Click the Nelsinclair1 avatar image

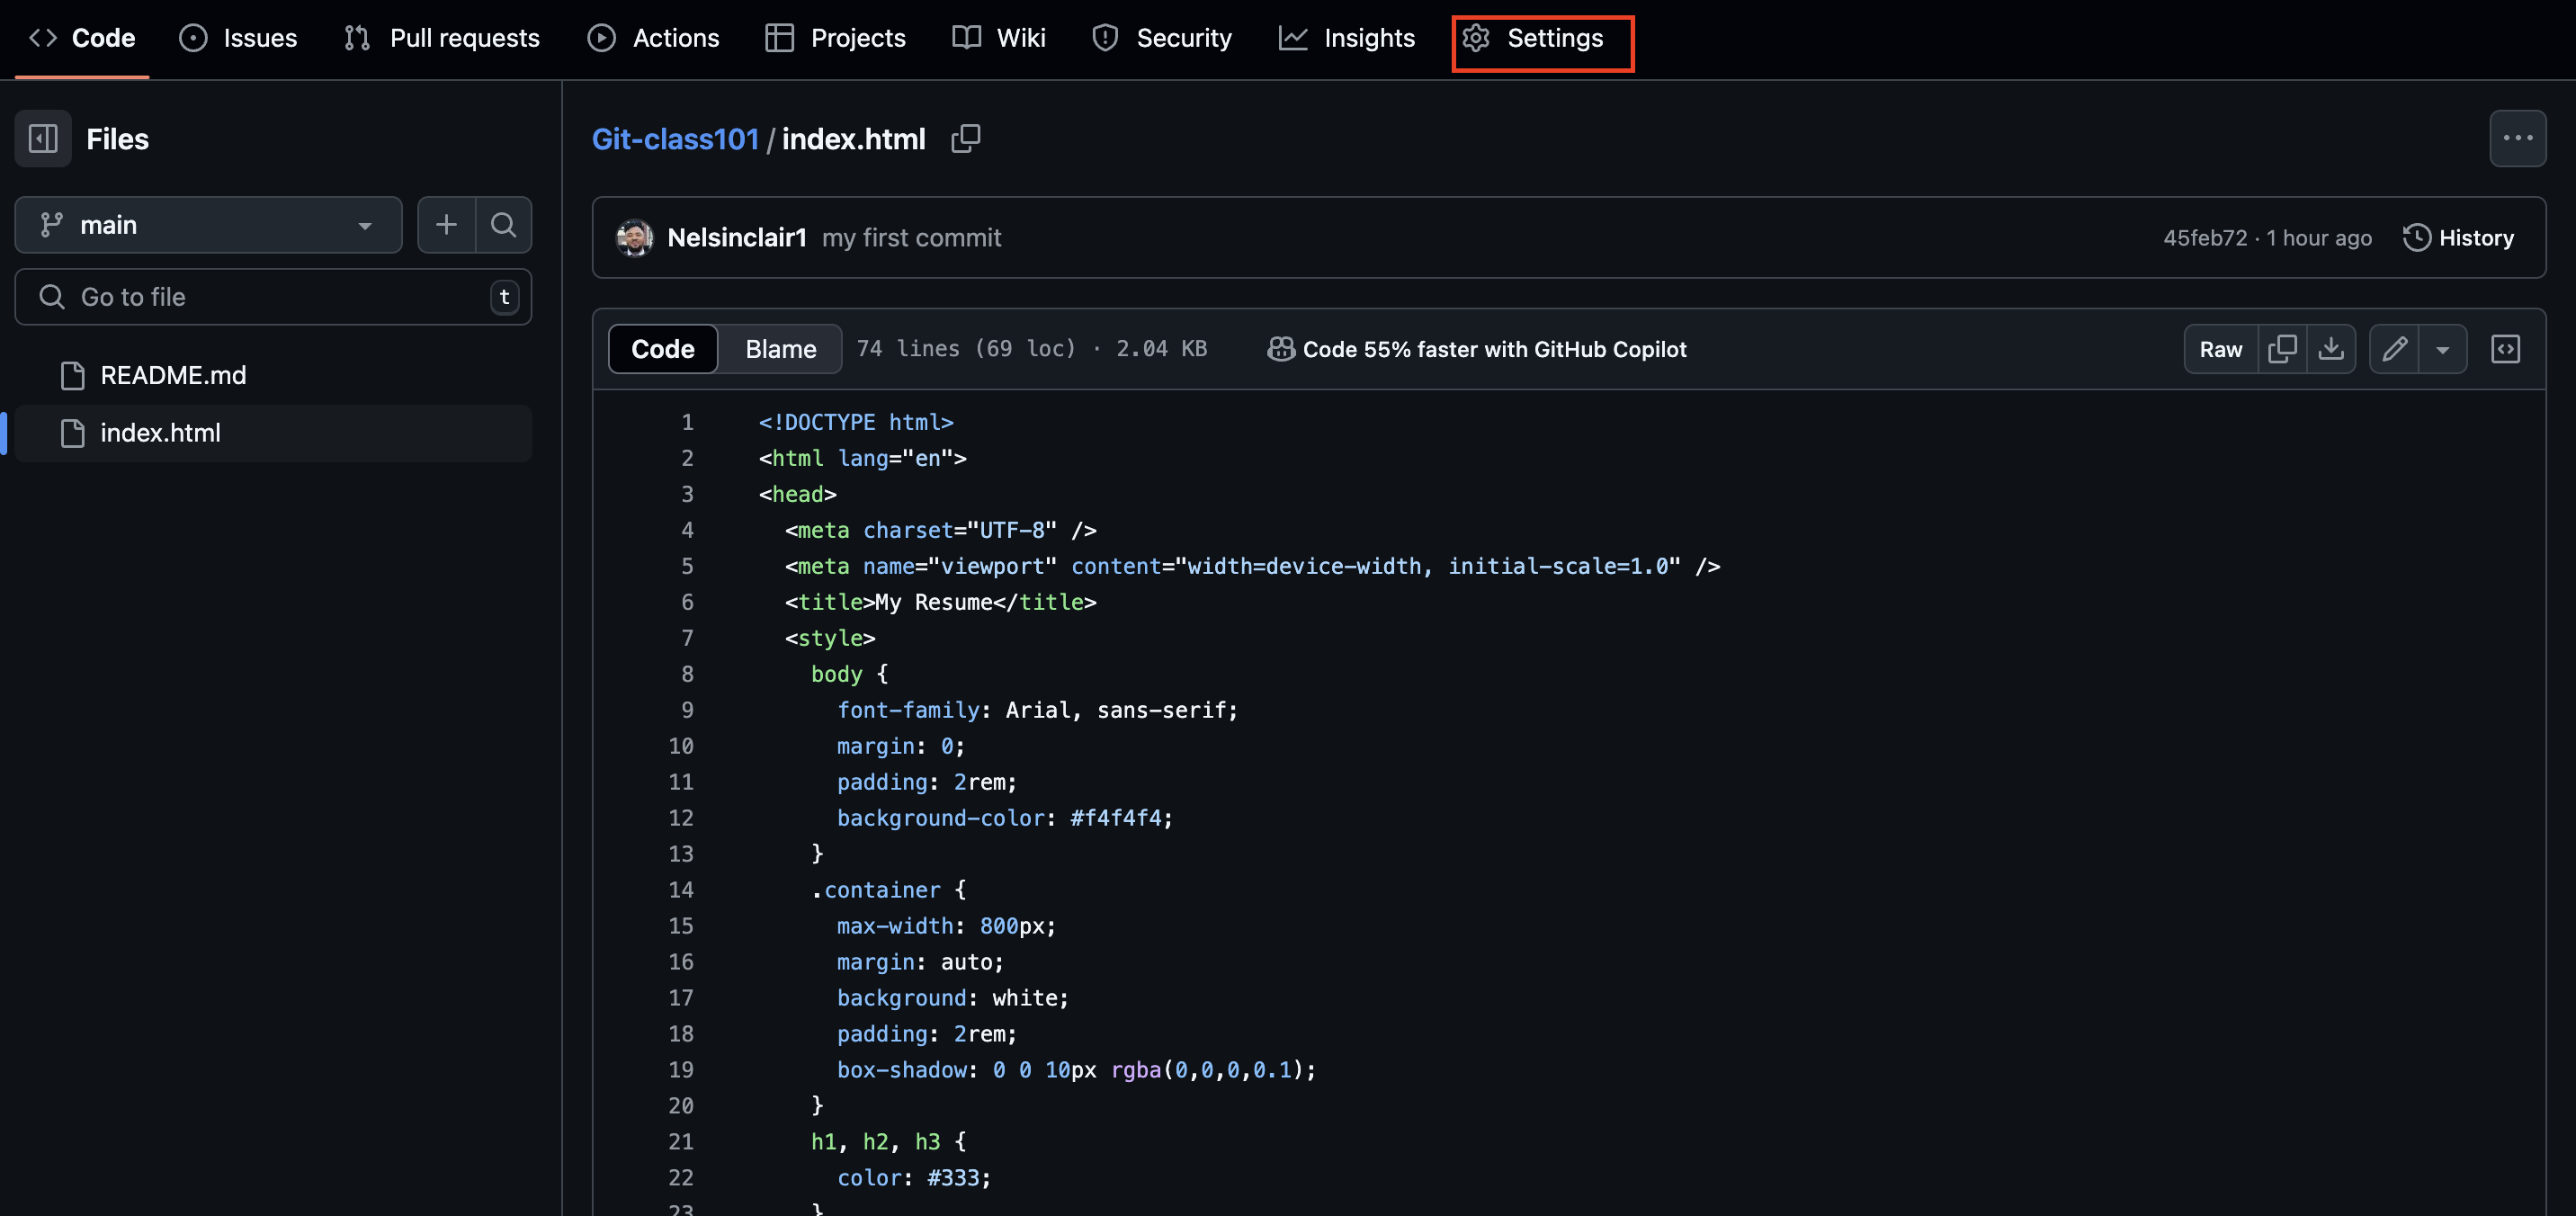(634, 238)
